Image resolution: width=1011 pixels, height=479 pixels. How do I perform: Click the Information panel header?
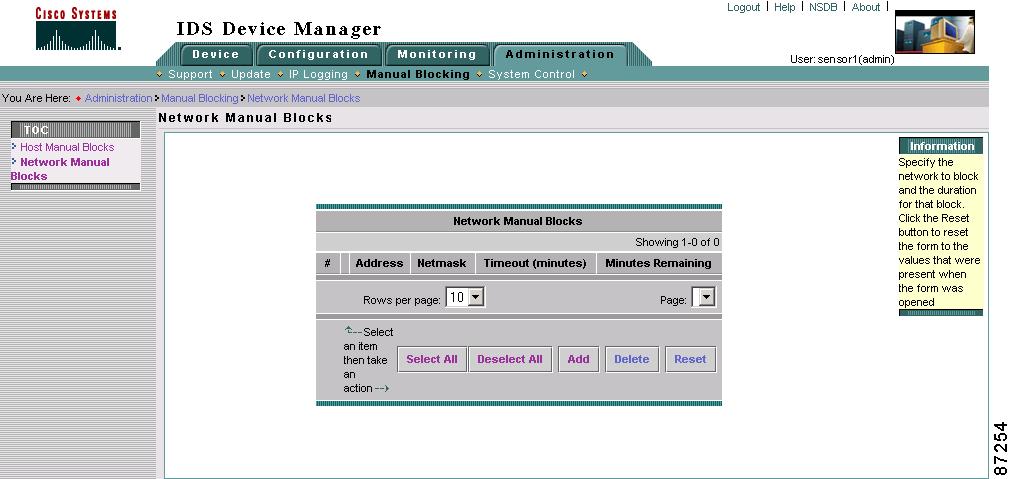pyautogui.click(x=941, y=146)
